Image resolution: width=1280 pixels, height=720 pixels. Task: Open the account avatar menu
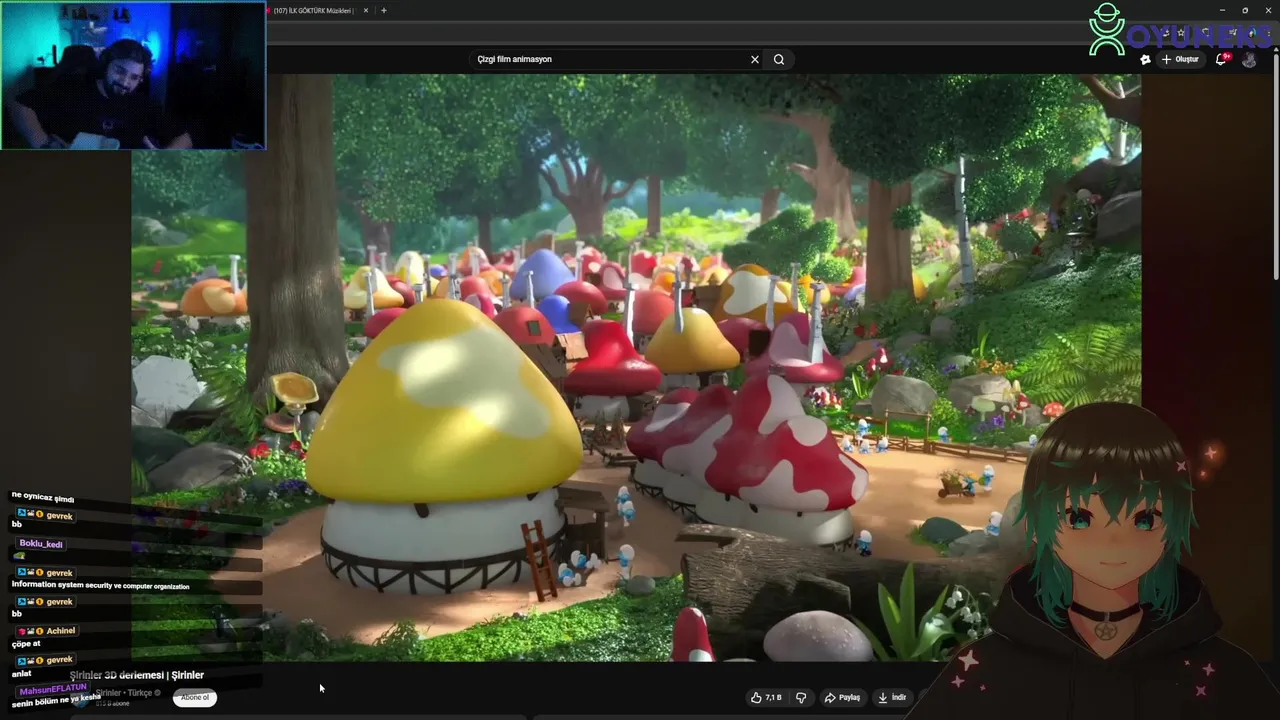coord(1249,59)
